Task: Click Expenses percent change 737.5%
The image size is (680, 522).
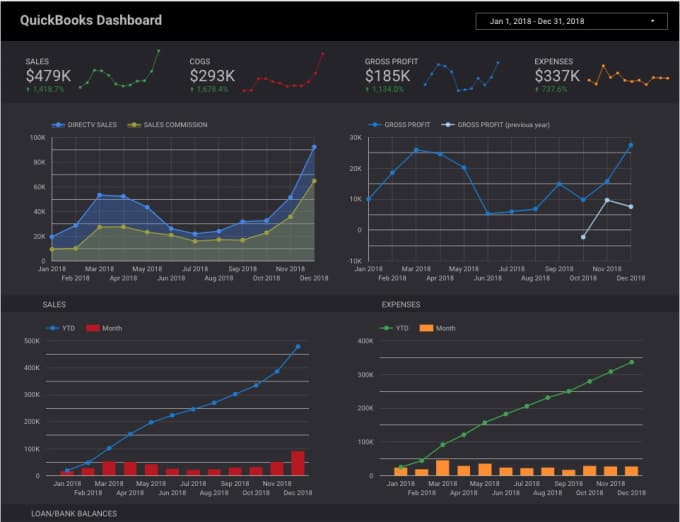Action: (x=551, y=89)
